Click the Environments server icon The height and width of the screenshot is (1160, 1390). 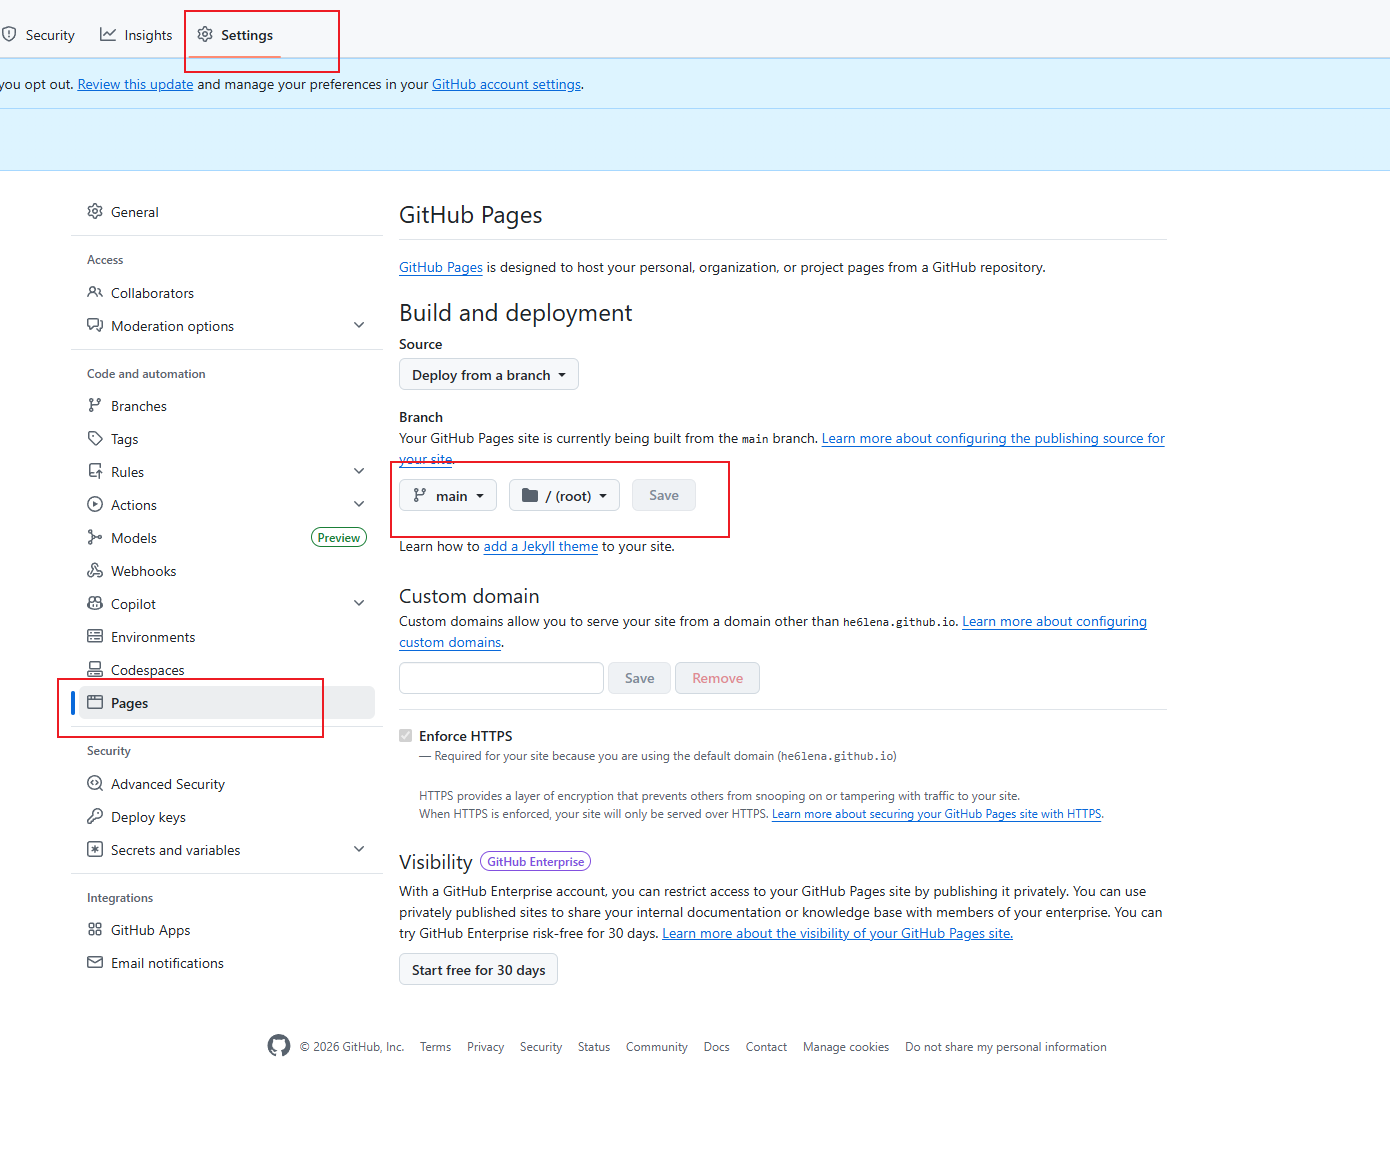coord(95,637)
